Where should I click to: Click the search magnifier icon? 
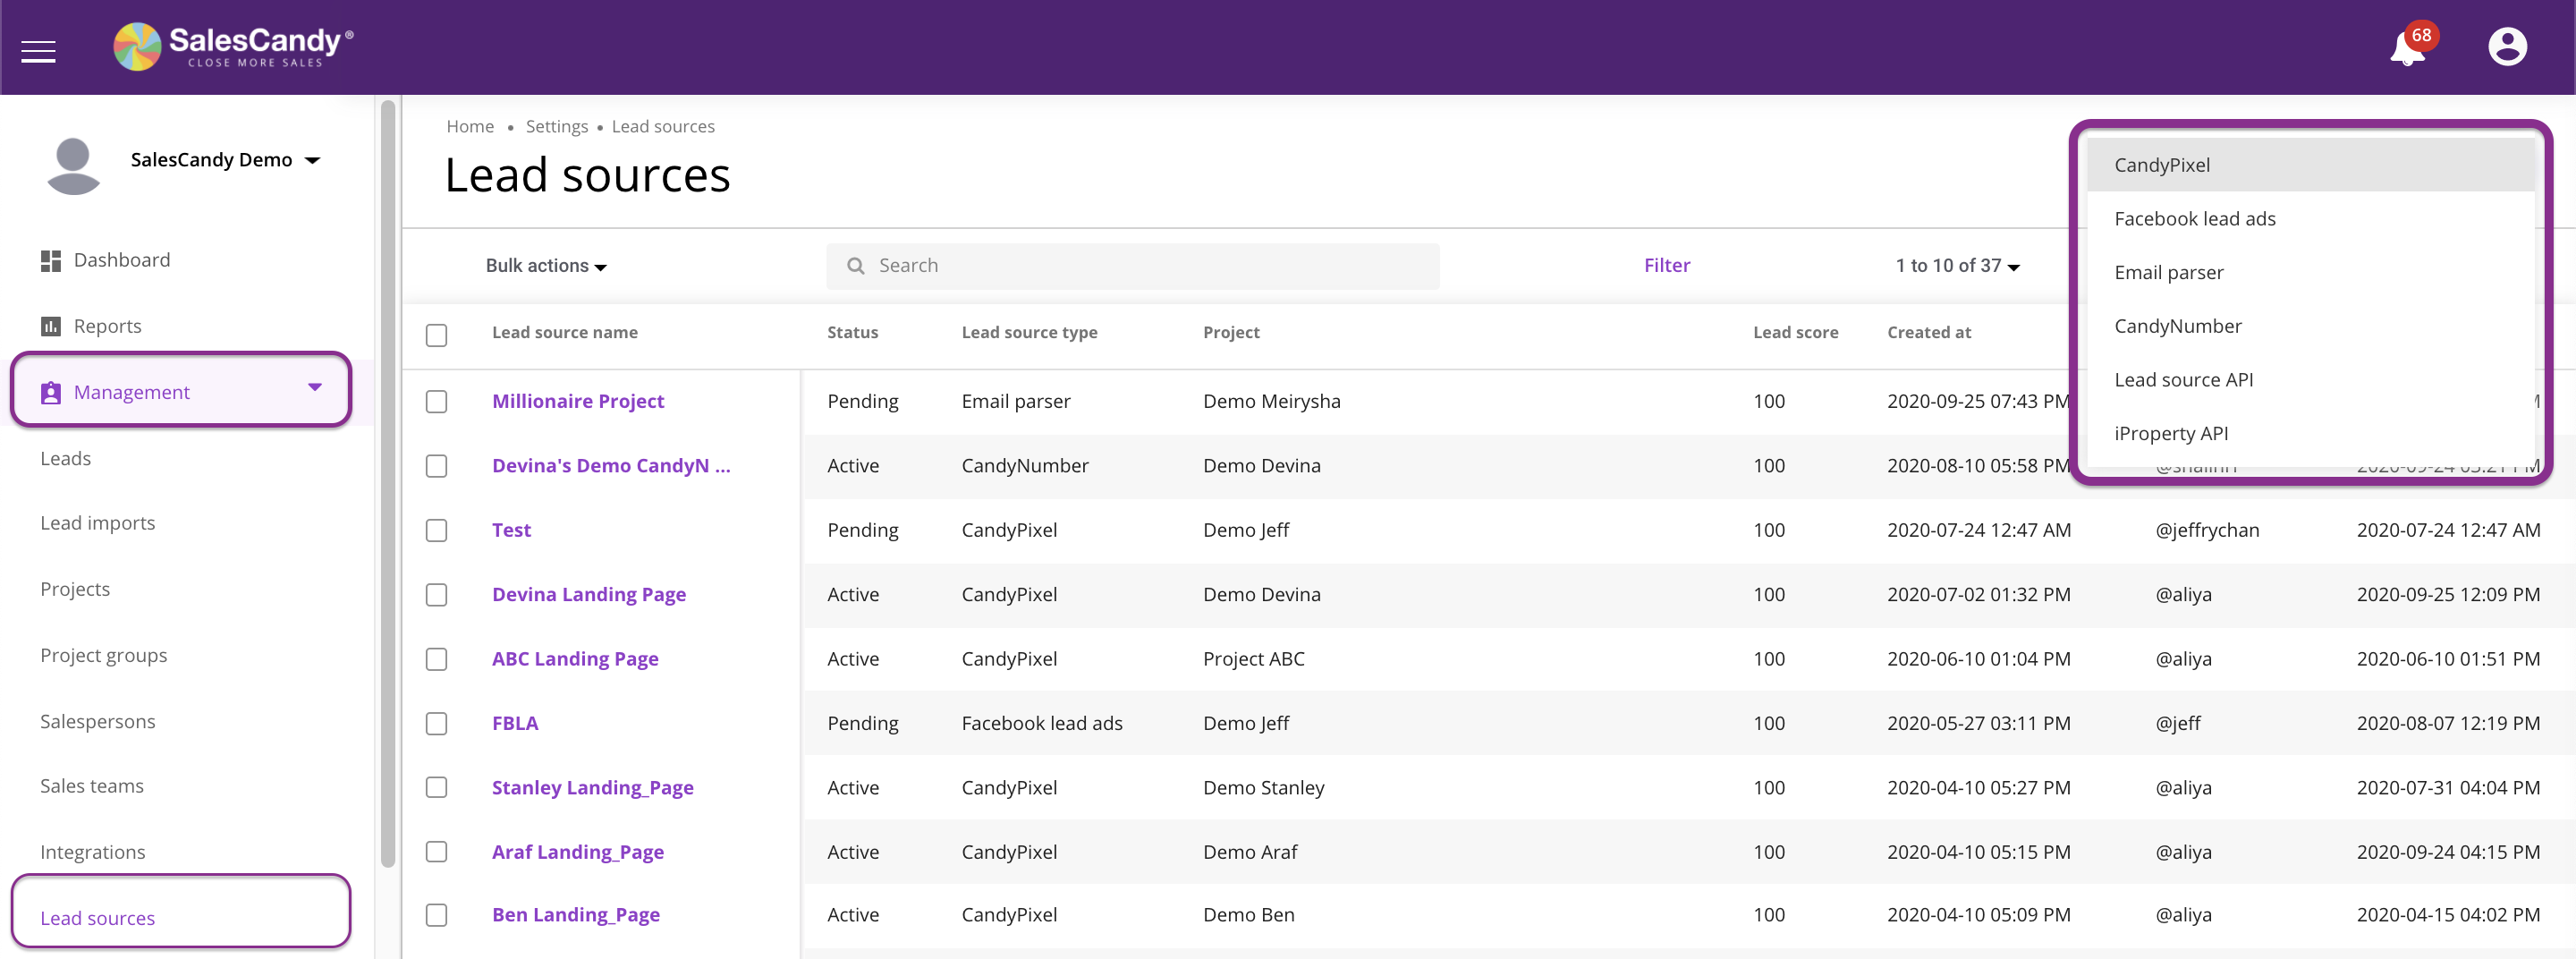point(856,265)
